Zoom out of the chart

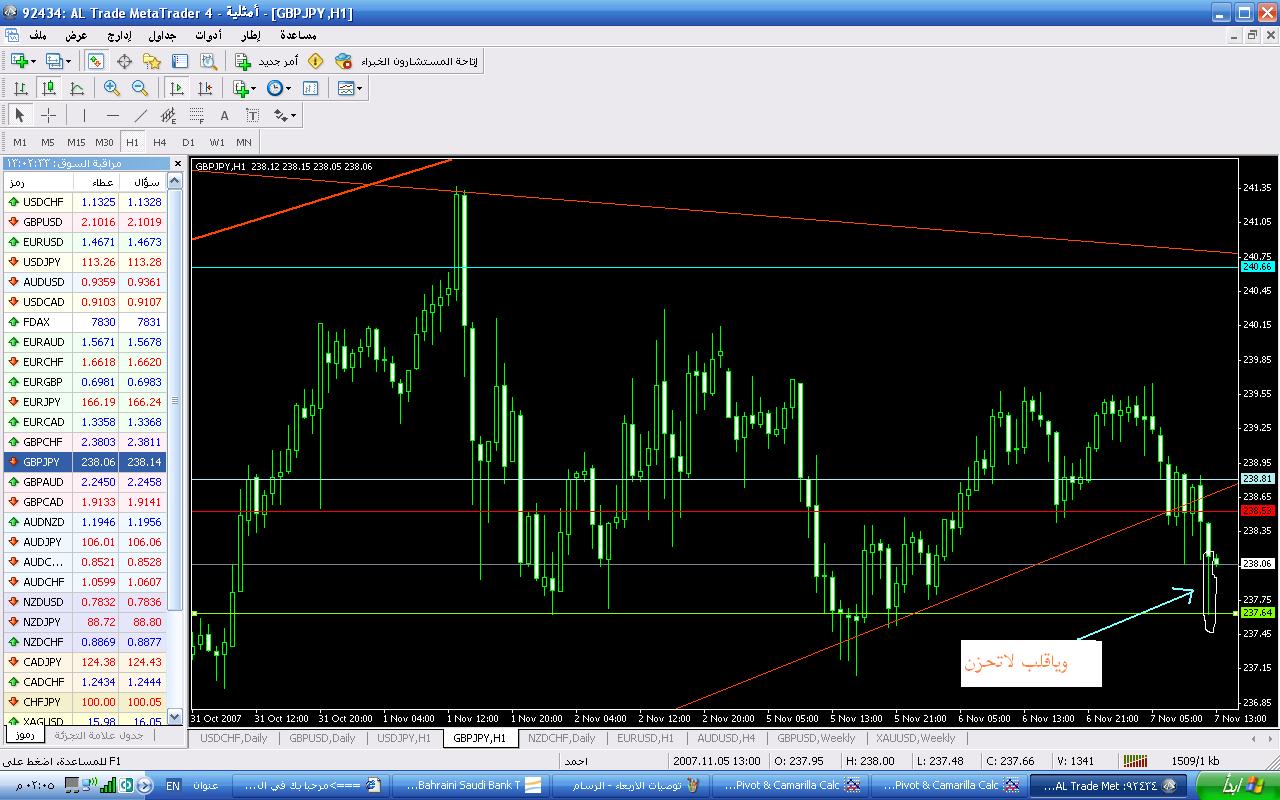[140, 88]
